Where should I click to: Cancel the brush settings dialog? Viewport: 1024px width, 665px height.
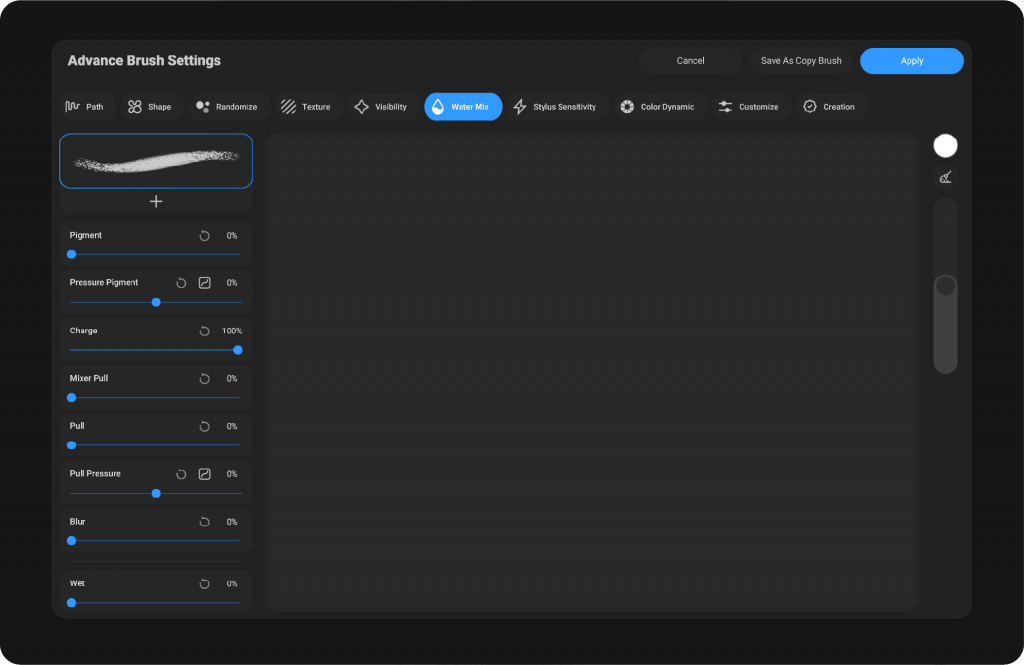[690, 61]
